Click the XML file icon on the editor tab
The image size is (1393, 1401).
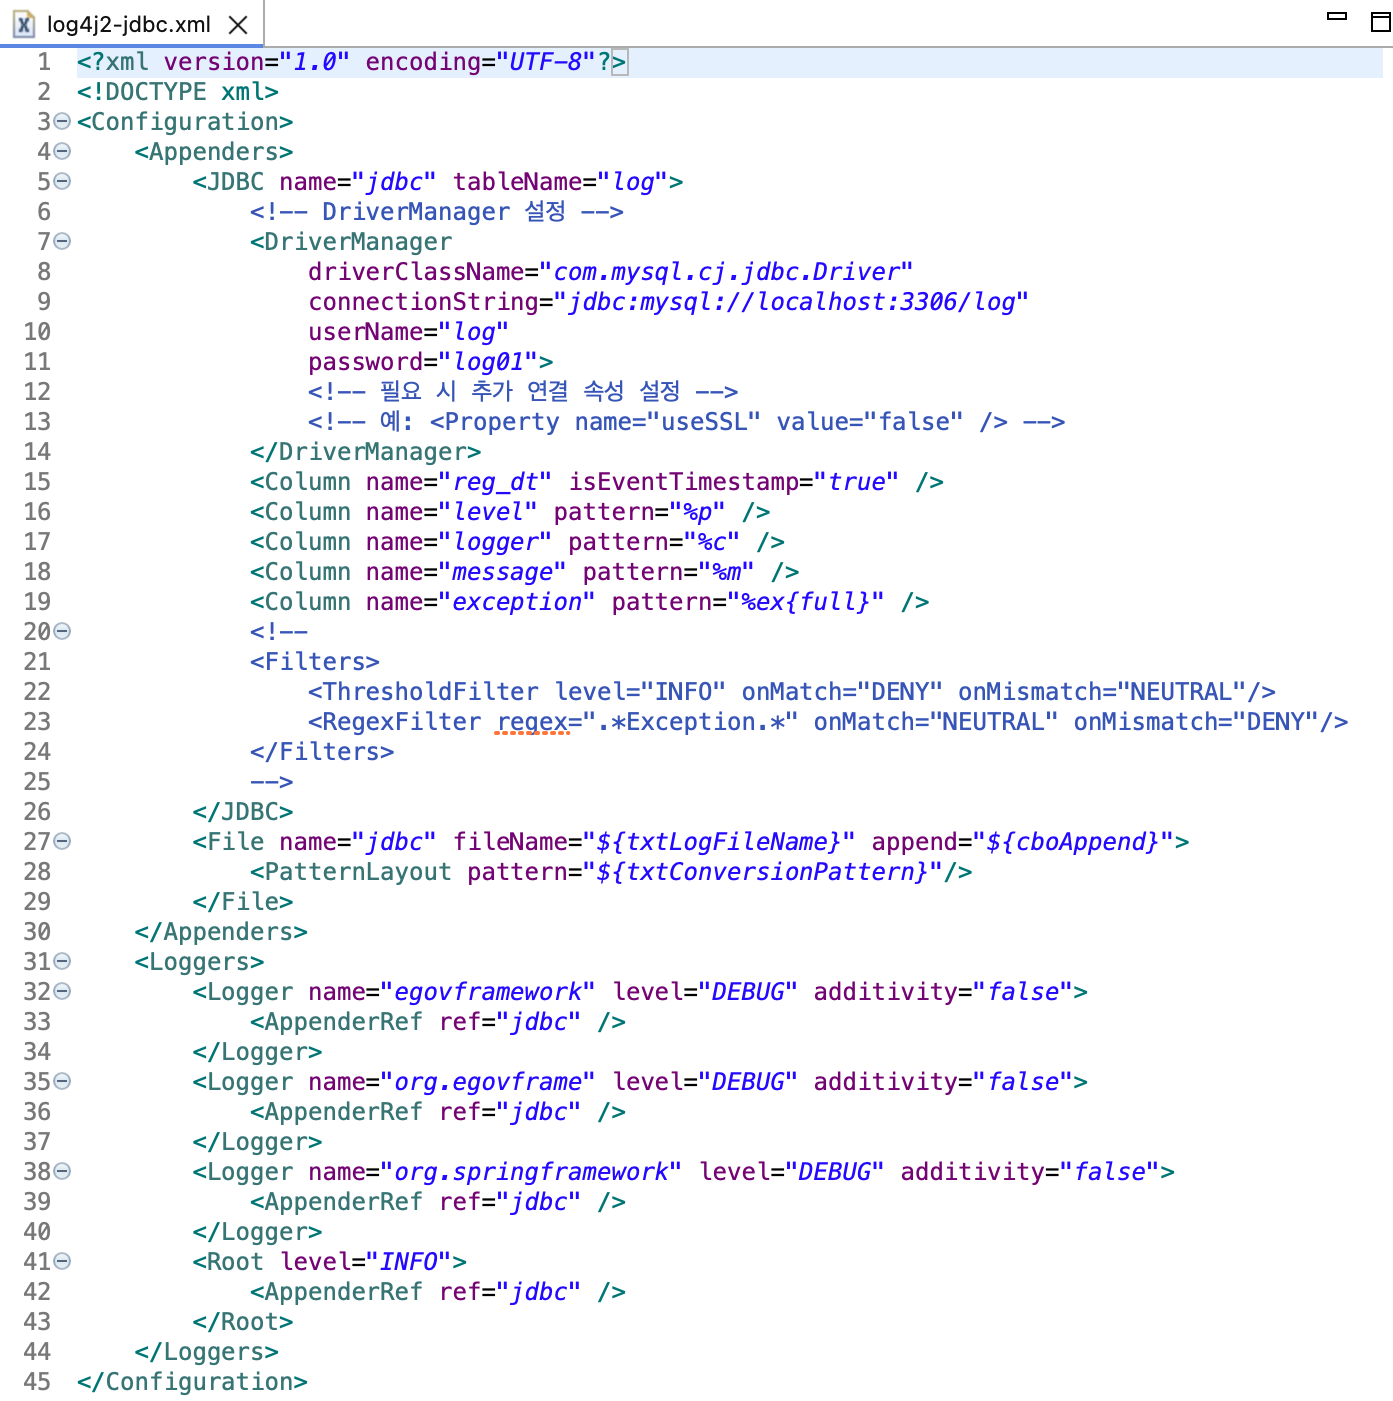click(22, 24)
